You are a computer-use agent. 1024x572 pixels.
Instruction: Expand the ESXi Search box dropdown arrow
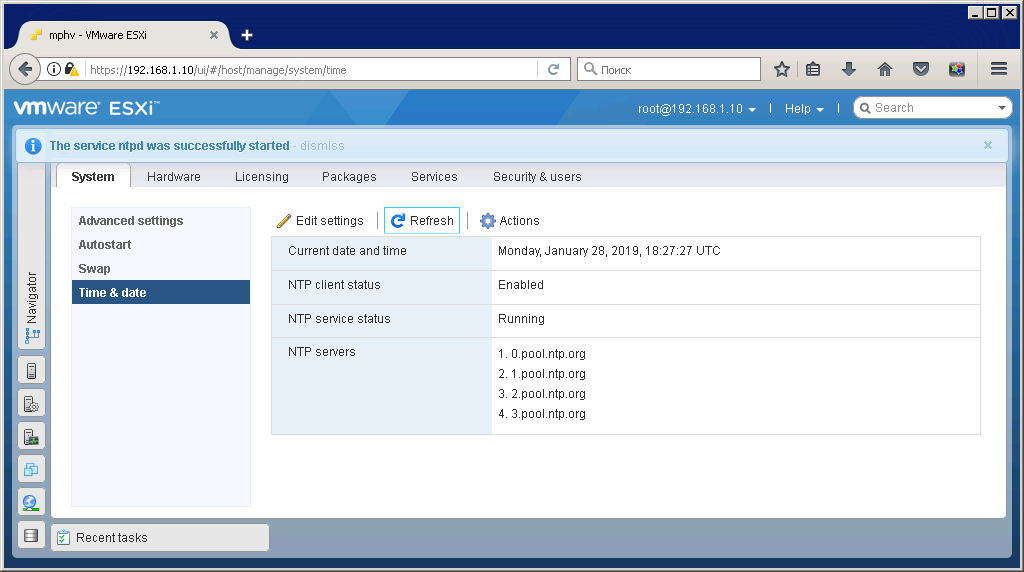pyautogui.click(x=1002, y=108)
